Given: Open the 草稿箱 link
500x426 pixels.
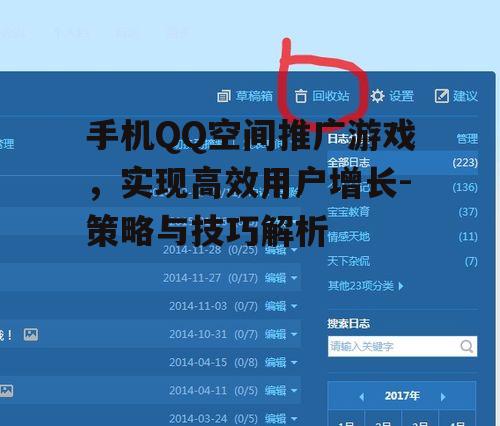Looking at the screenshot, I should (254, 96).
